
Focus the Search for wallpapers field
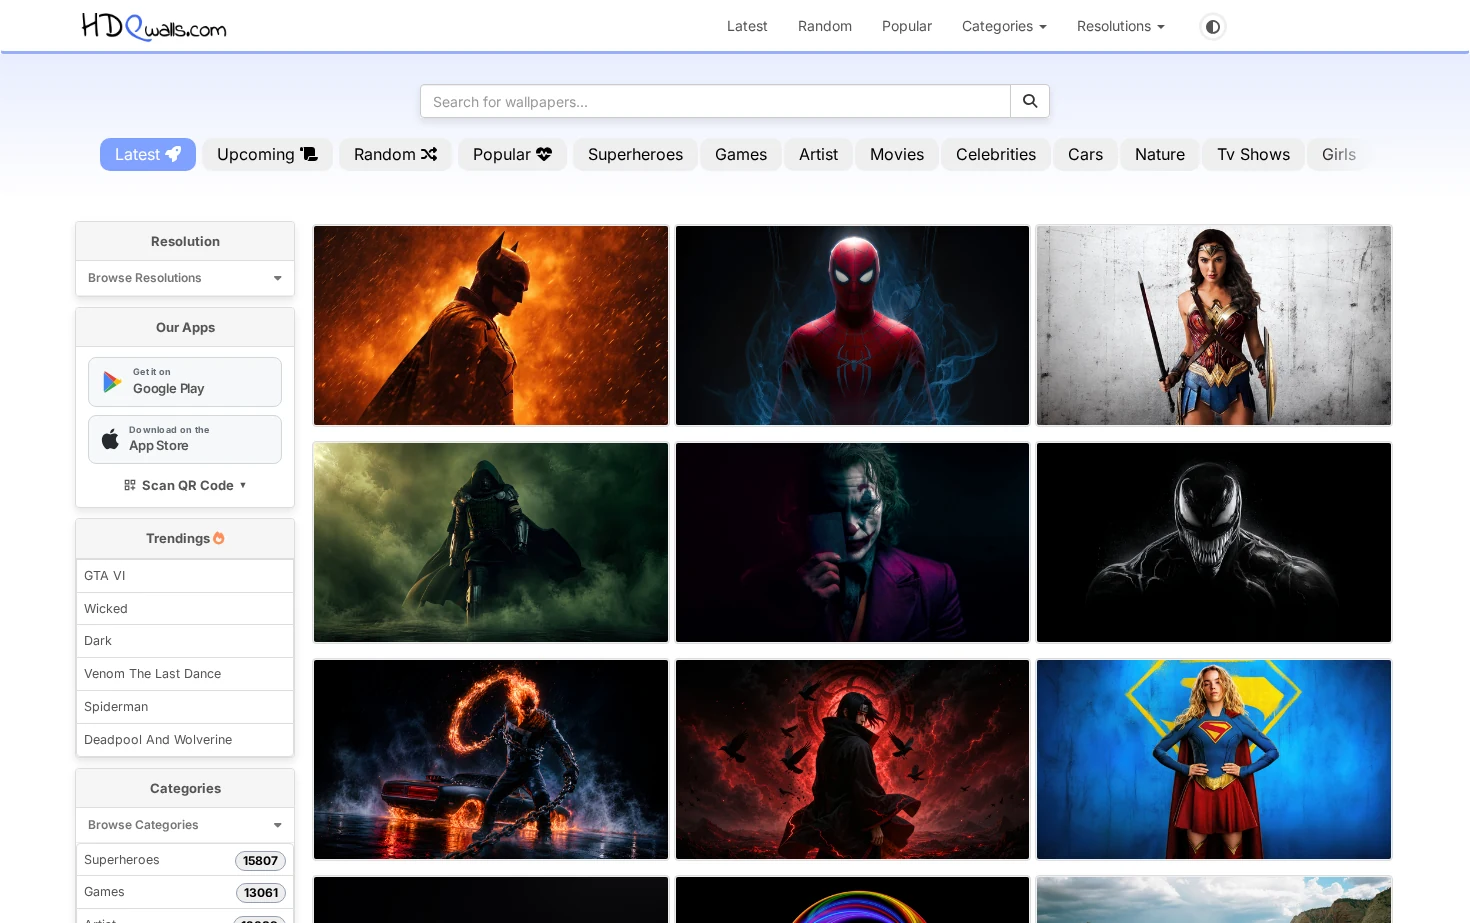715,101
